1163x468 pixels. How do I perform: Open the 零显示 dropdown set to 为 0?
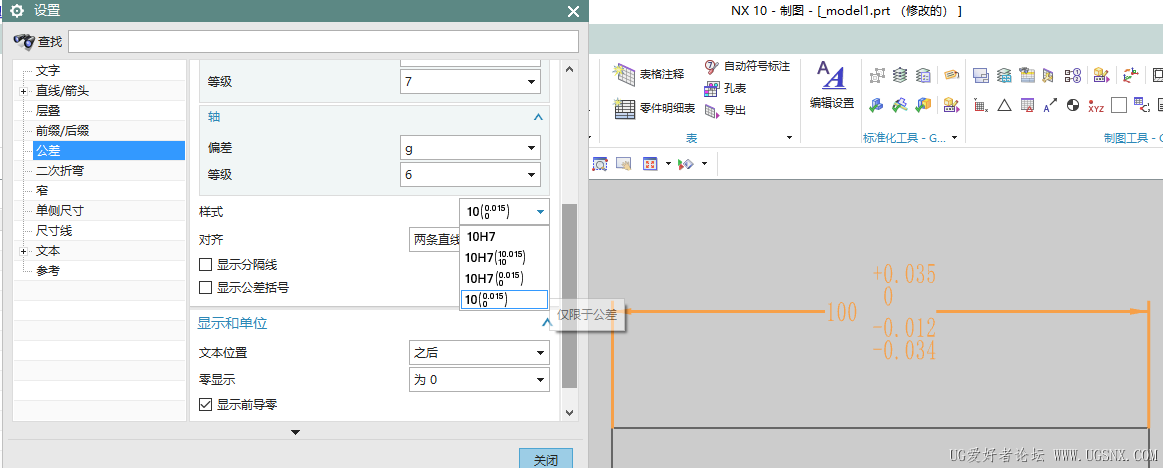coord(479,380)
